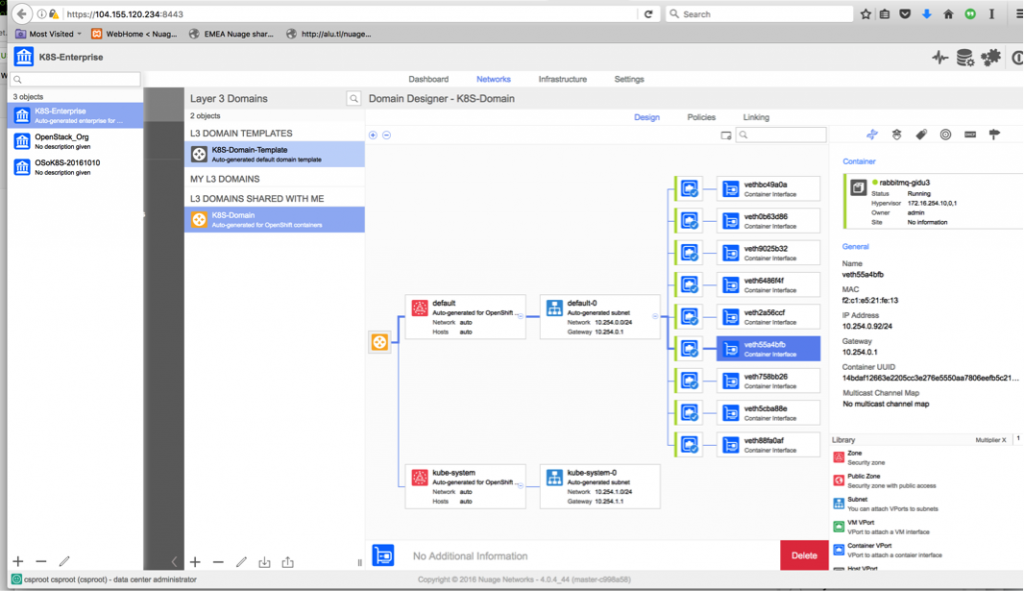1024x591 pixels.
Task: Switch to the Design view
Action: click(647, 118)
